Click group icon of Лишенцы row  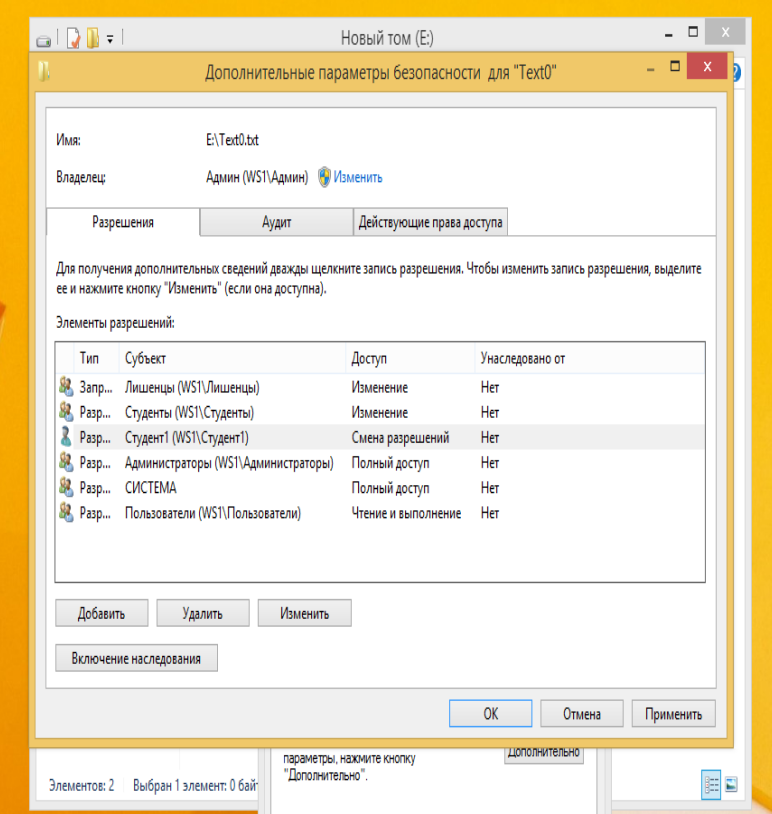(66, 387)
